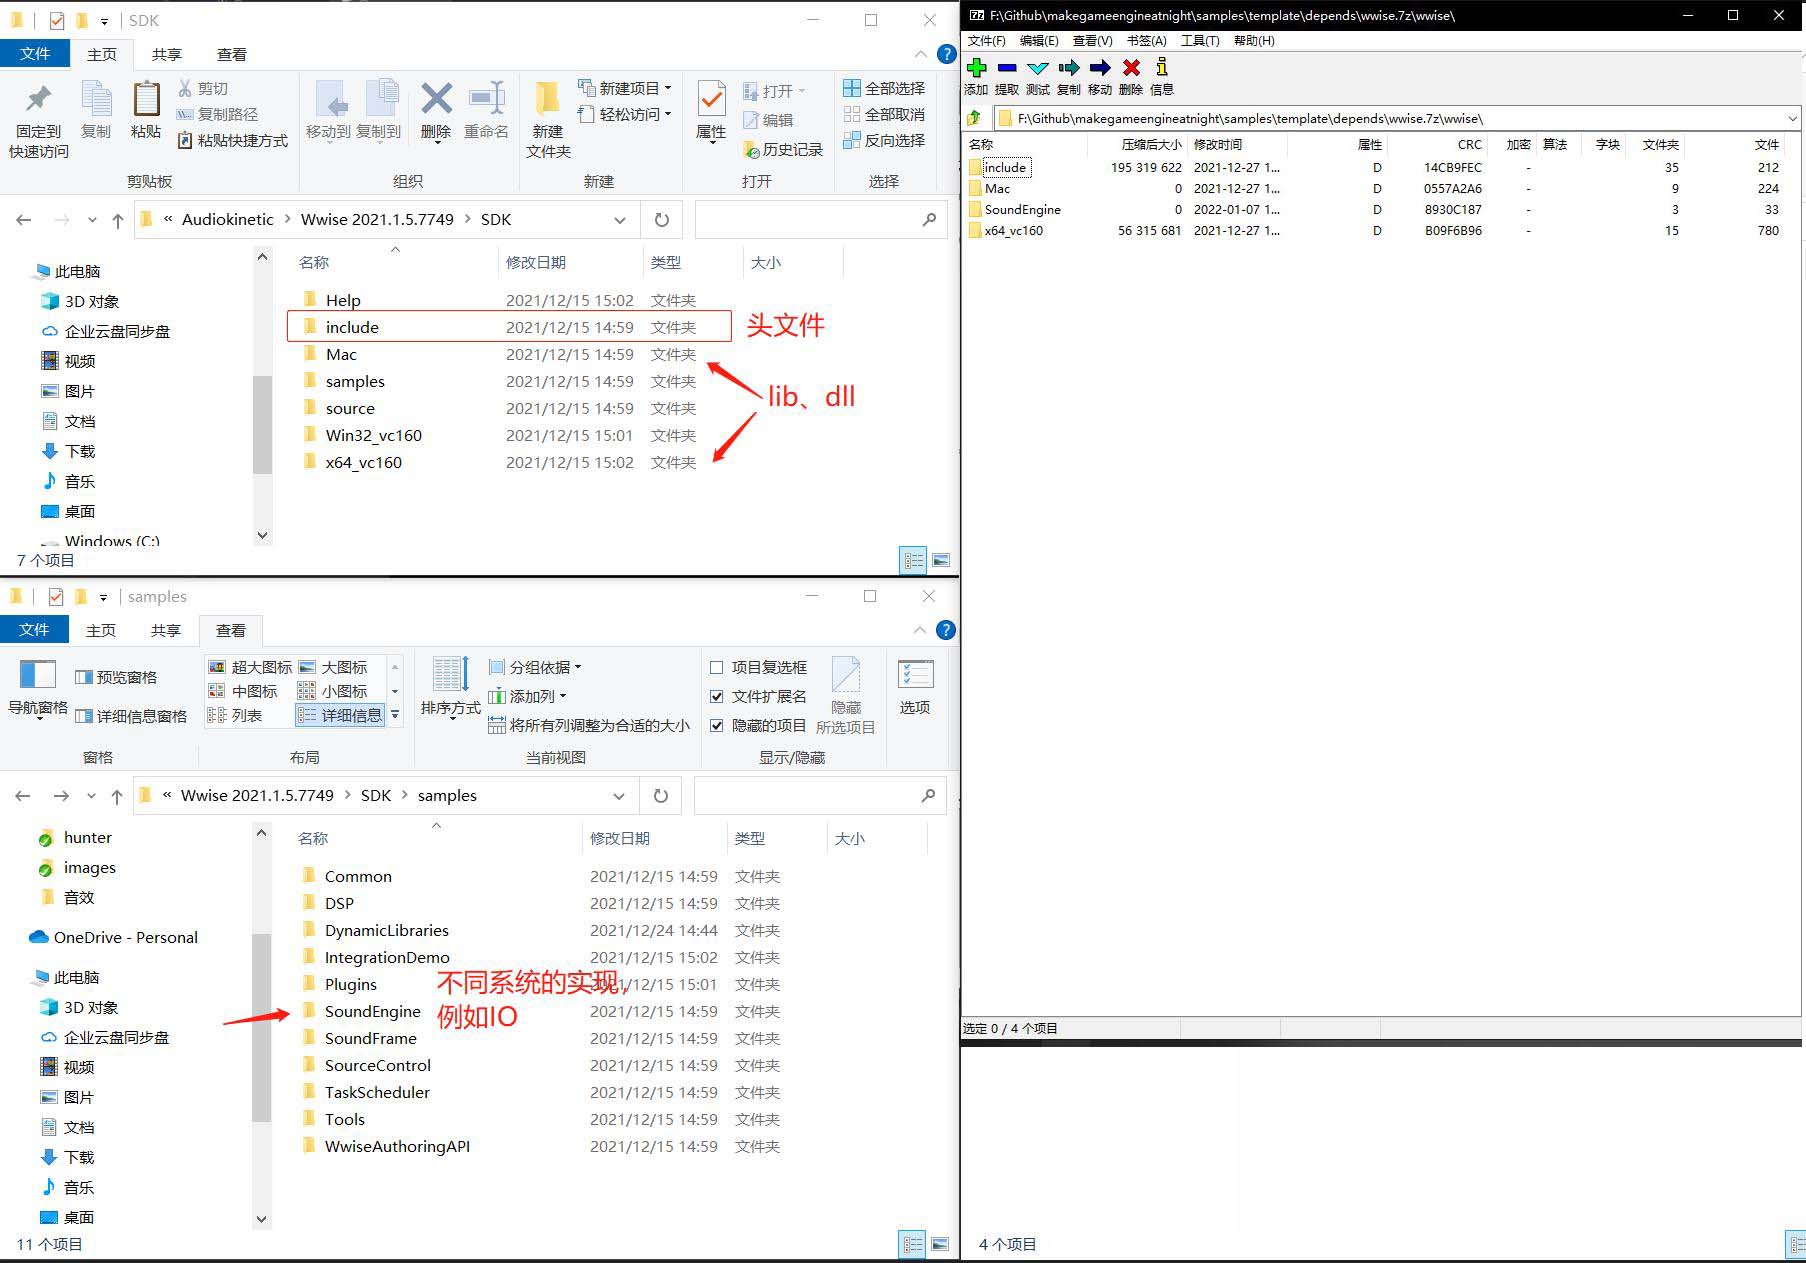Screen dimensions: 1806x1263
Task: Click Pin to Quick Access (固定到快速访问) in SDK window
Action: pos(39,121)
